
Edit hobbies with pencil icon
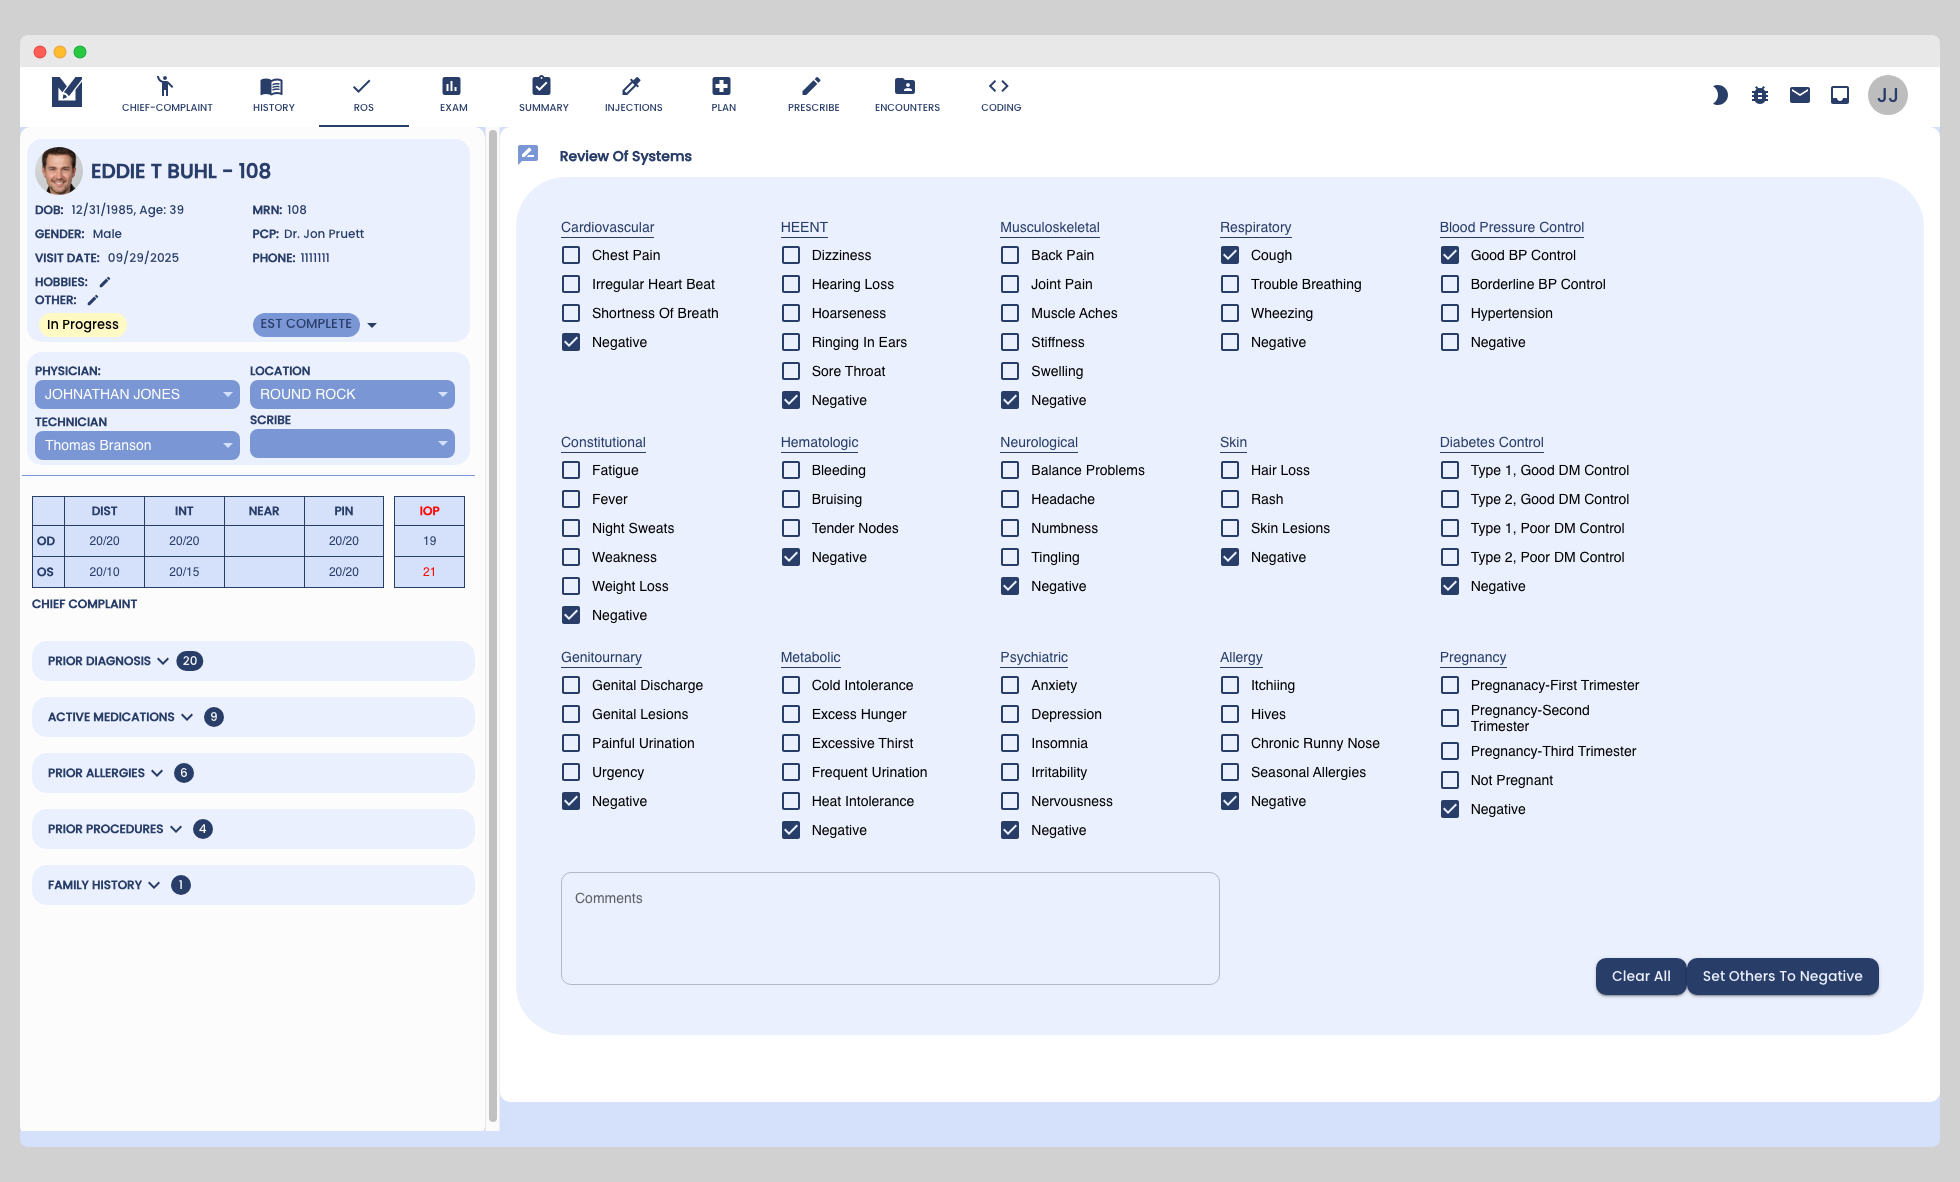tap(105, 282)
